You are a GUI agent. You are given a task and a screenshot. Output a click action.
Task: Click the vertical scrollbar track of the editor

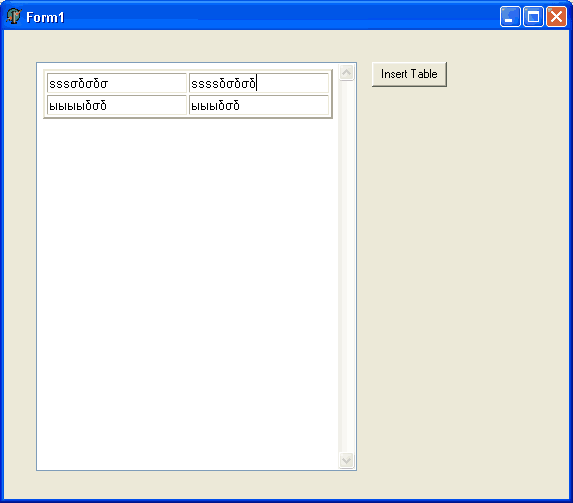[346, 266]
